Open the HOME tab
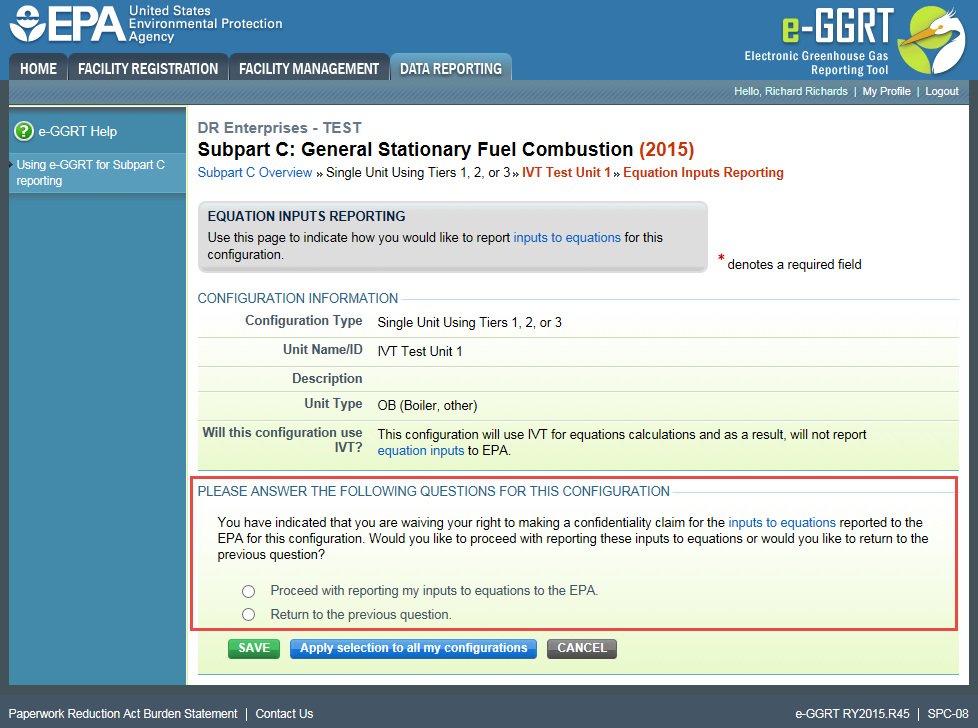Viewport: 978px width, 728px height. (38, 69)
